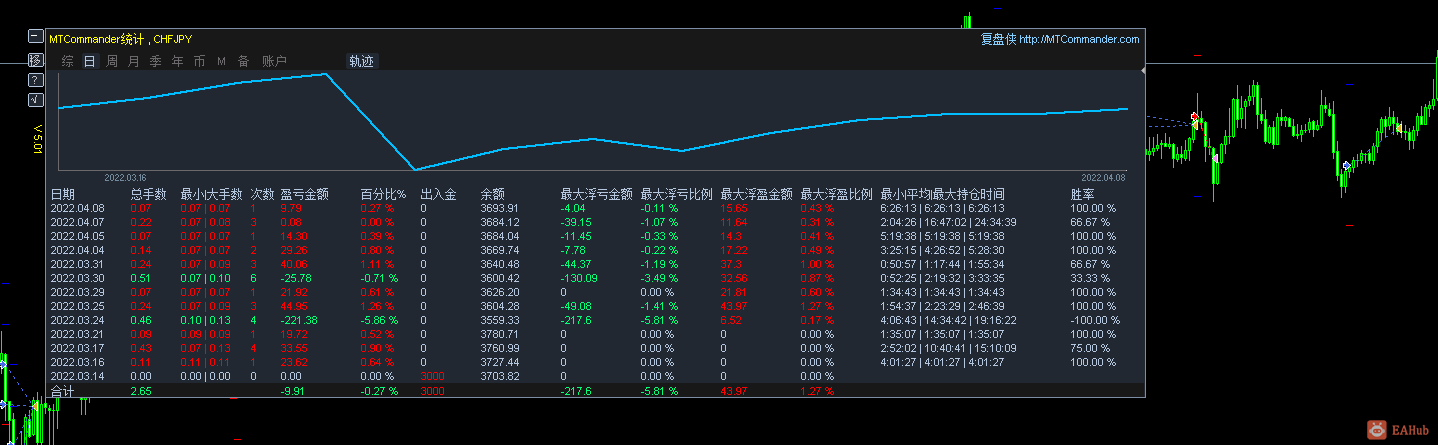
Task: Switch to the 币 currency tab
Action: [x=200, y=61]
